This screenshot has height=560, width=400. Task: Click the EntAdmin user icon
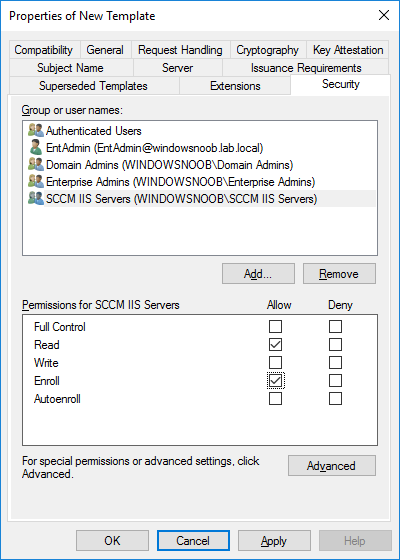36,147
